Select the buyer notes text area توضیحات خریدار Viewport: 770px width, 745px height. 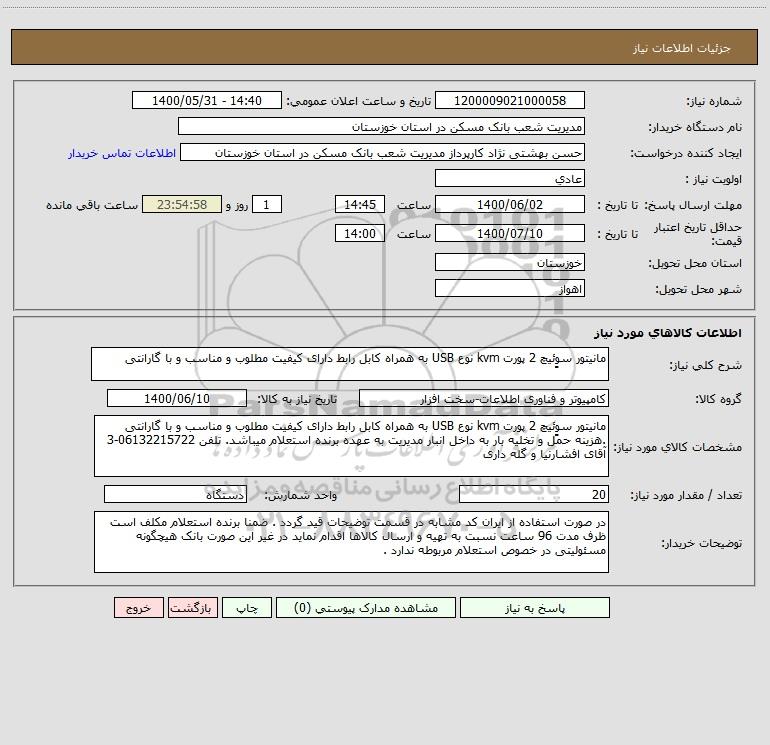(351, 542)
